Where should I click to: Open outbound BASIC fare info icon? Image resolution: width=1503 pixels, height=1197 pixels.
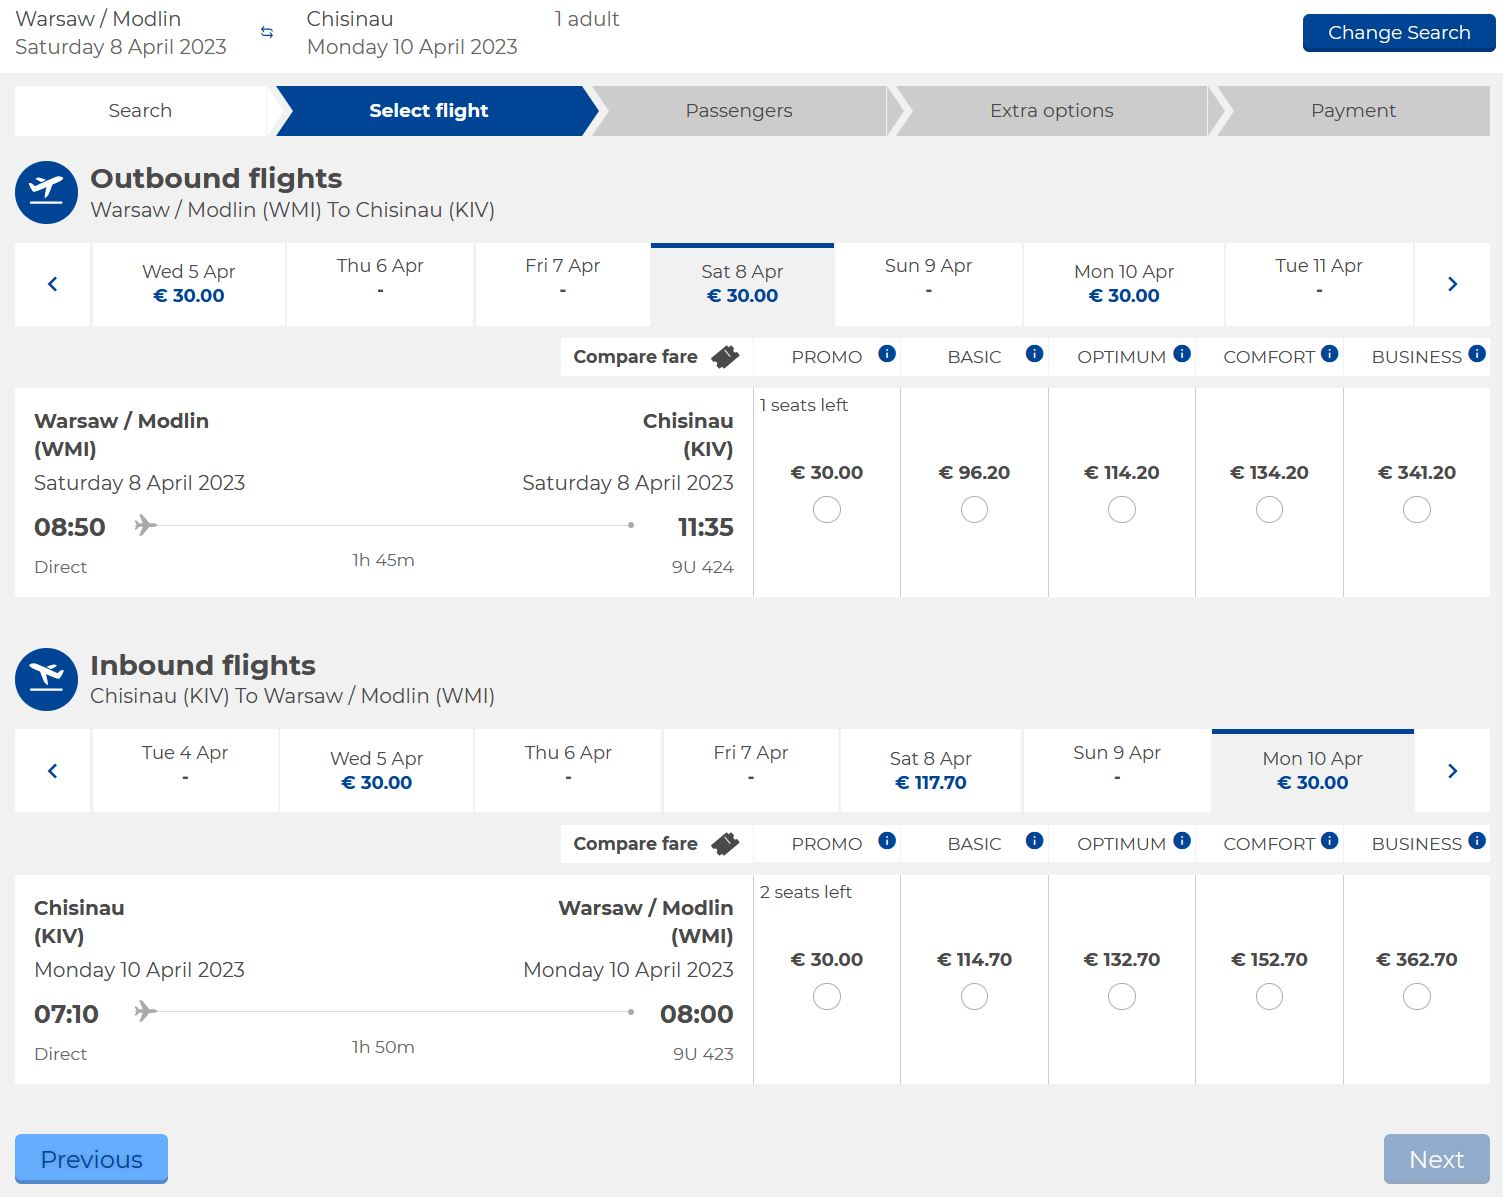tap(1035, 353)
